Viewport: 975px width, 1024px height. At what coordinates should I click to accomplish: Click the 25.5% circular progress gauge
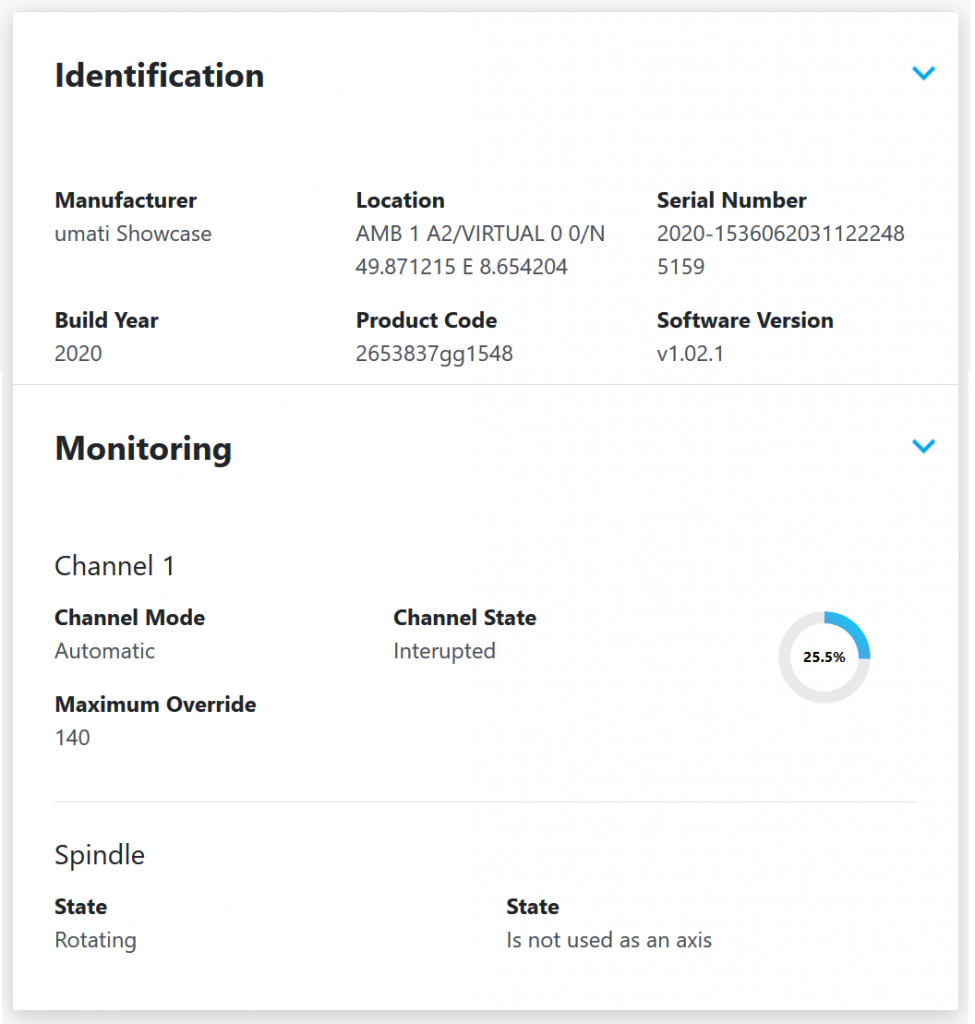point(824,657)
